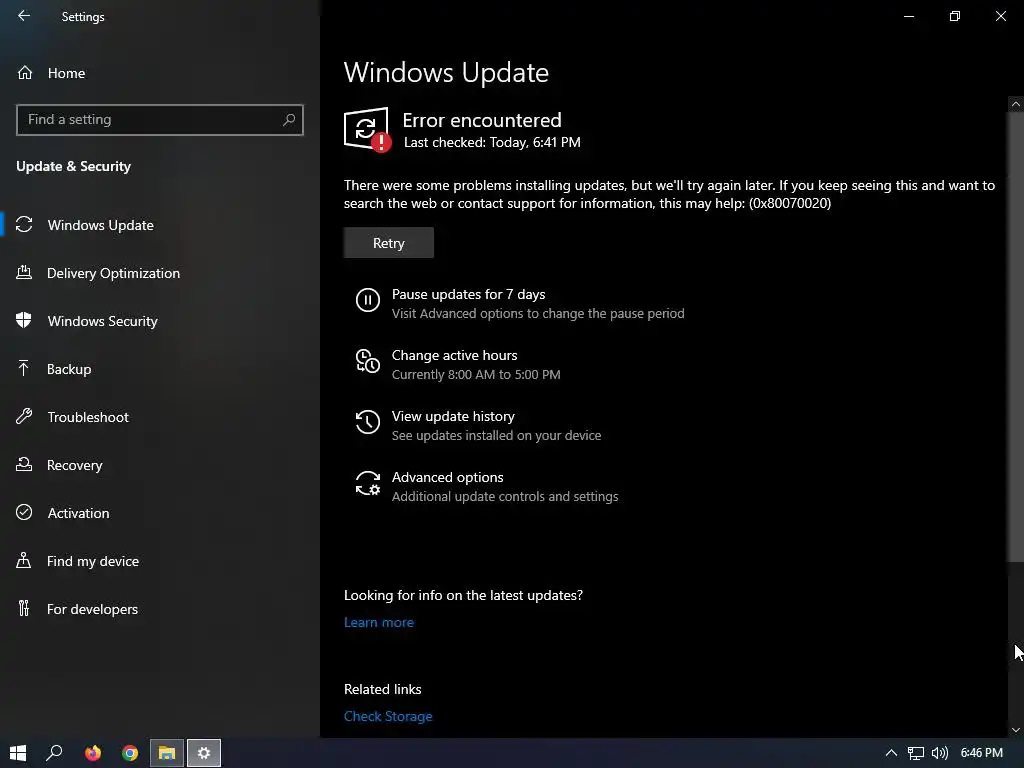Image resolution: width=1024 pixels, height=768 pixels.
Task: Click the 'Related links' heading
Action: click(383, 689)
